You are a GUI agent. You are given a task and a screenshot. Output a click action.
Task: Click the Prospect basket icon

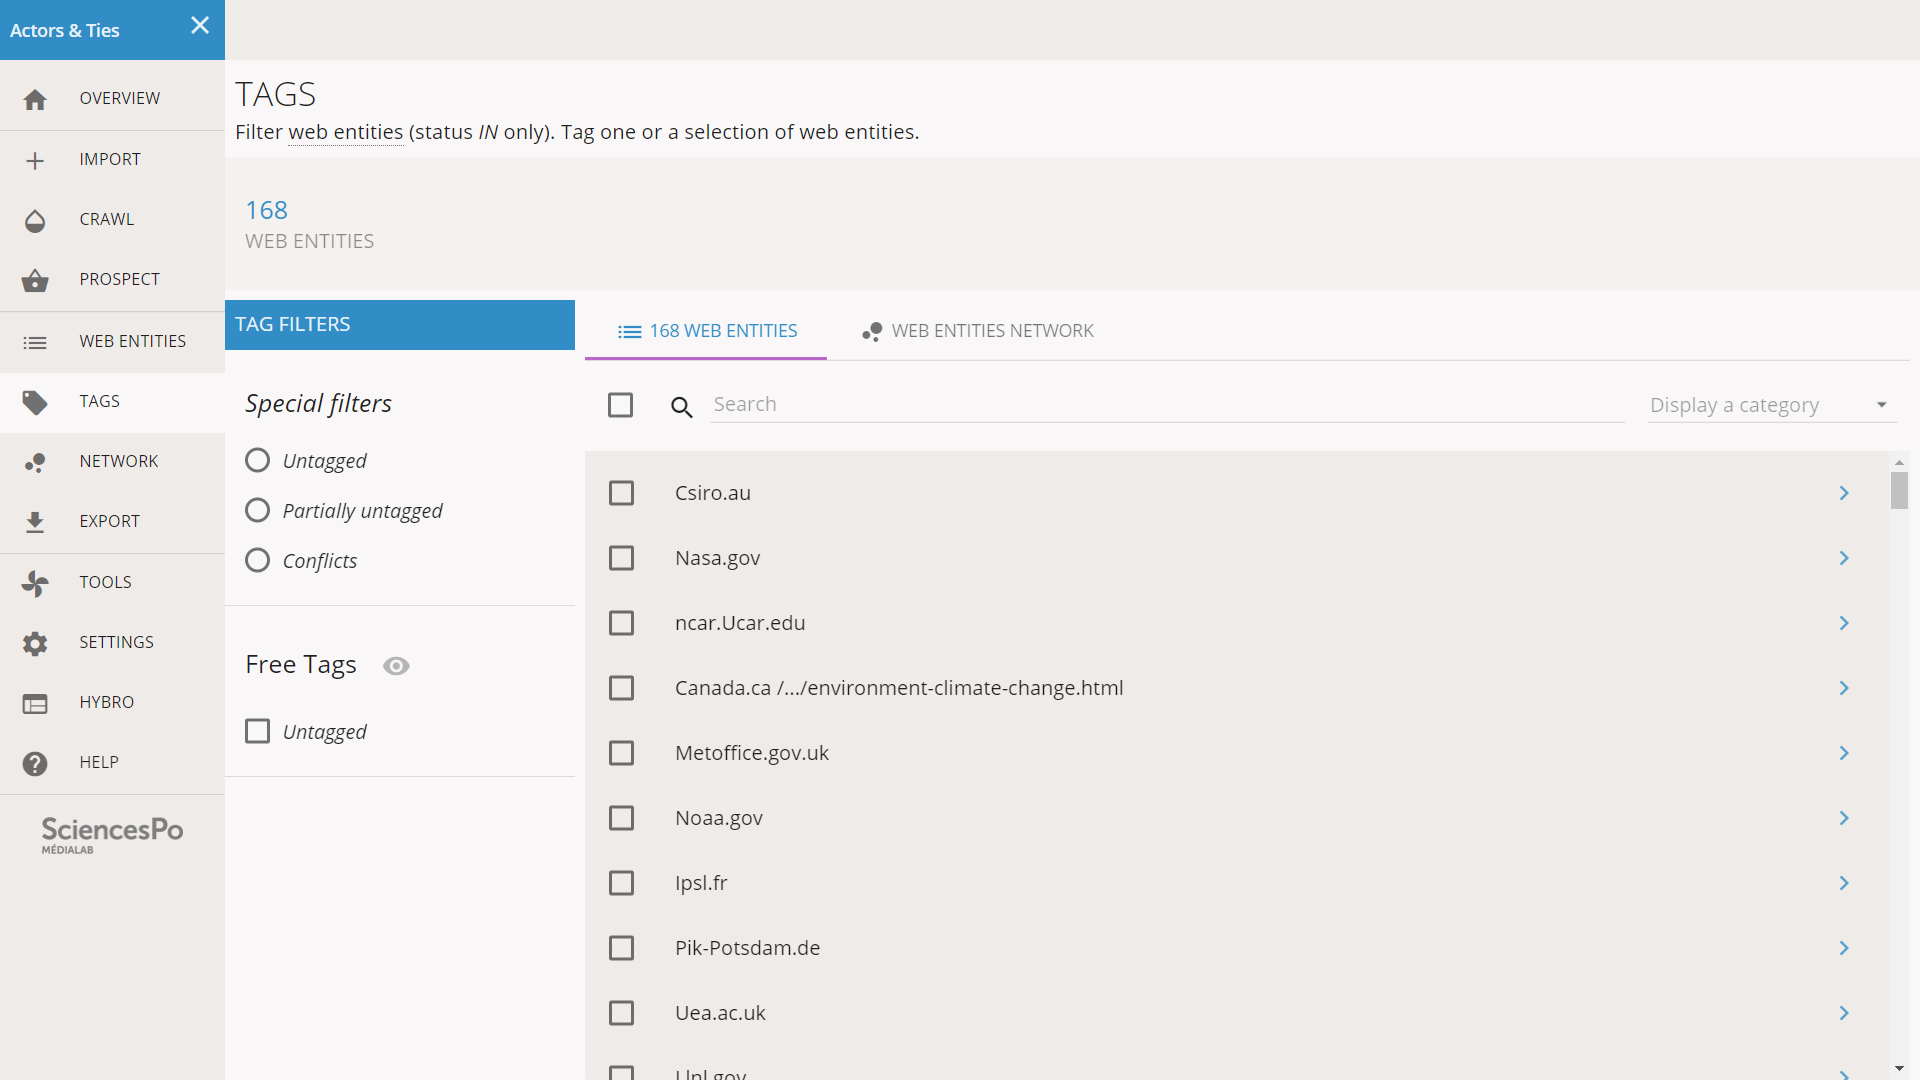point(35,280)
